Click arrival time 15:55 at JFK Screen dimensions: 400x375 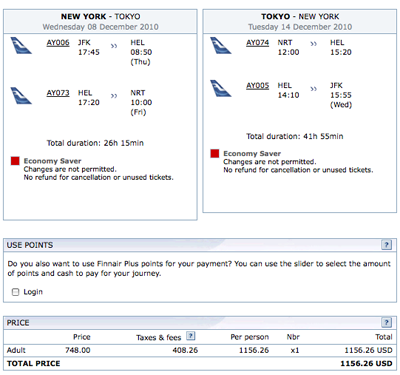pyautogui.click(x=341, y=95)
